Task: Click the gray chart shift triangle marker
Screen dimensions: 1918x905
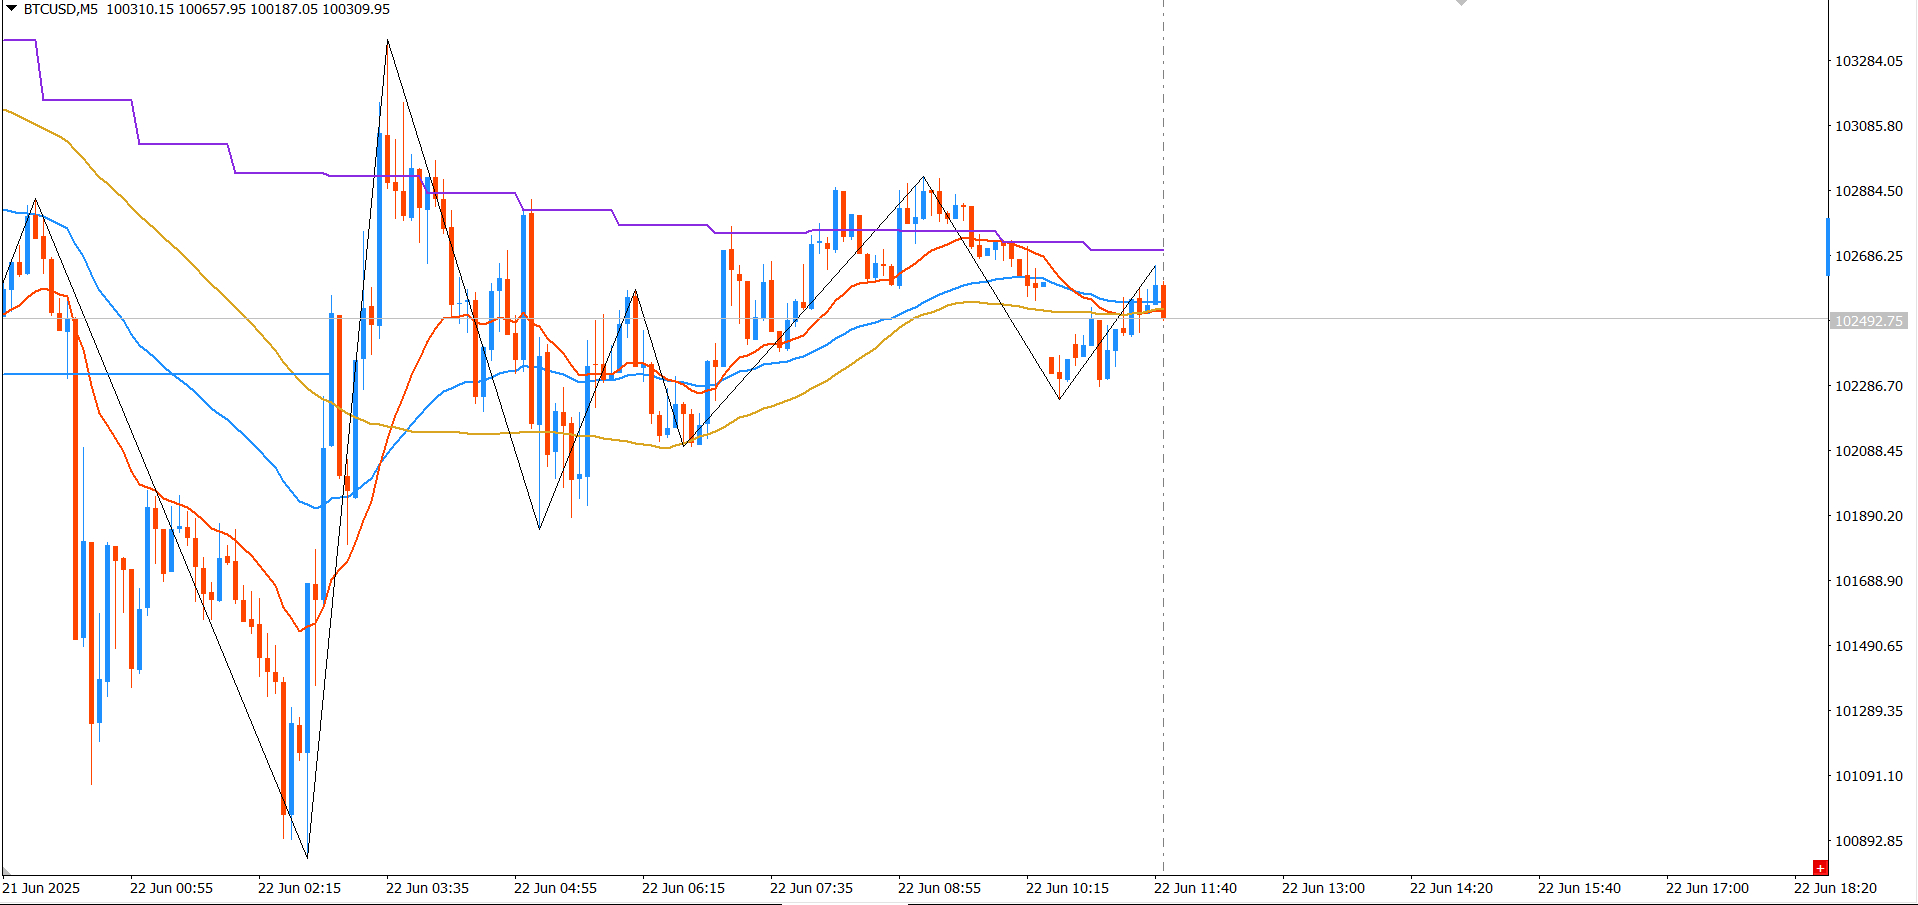Action: click(1461, 3)
